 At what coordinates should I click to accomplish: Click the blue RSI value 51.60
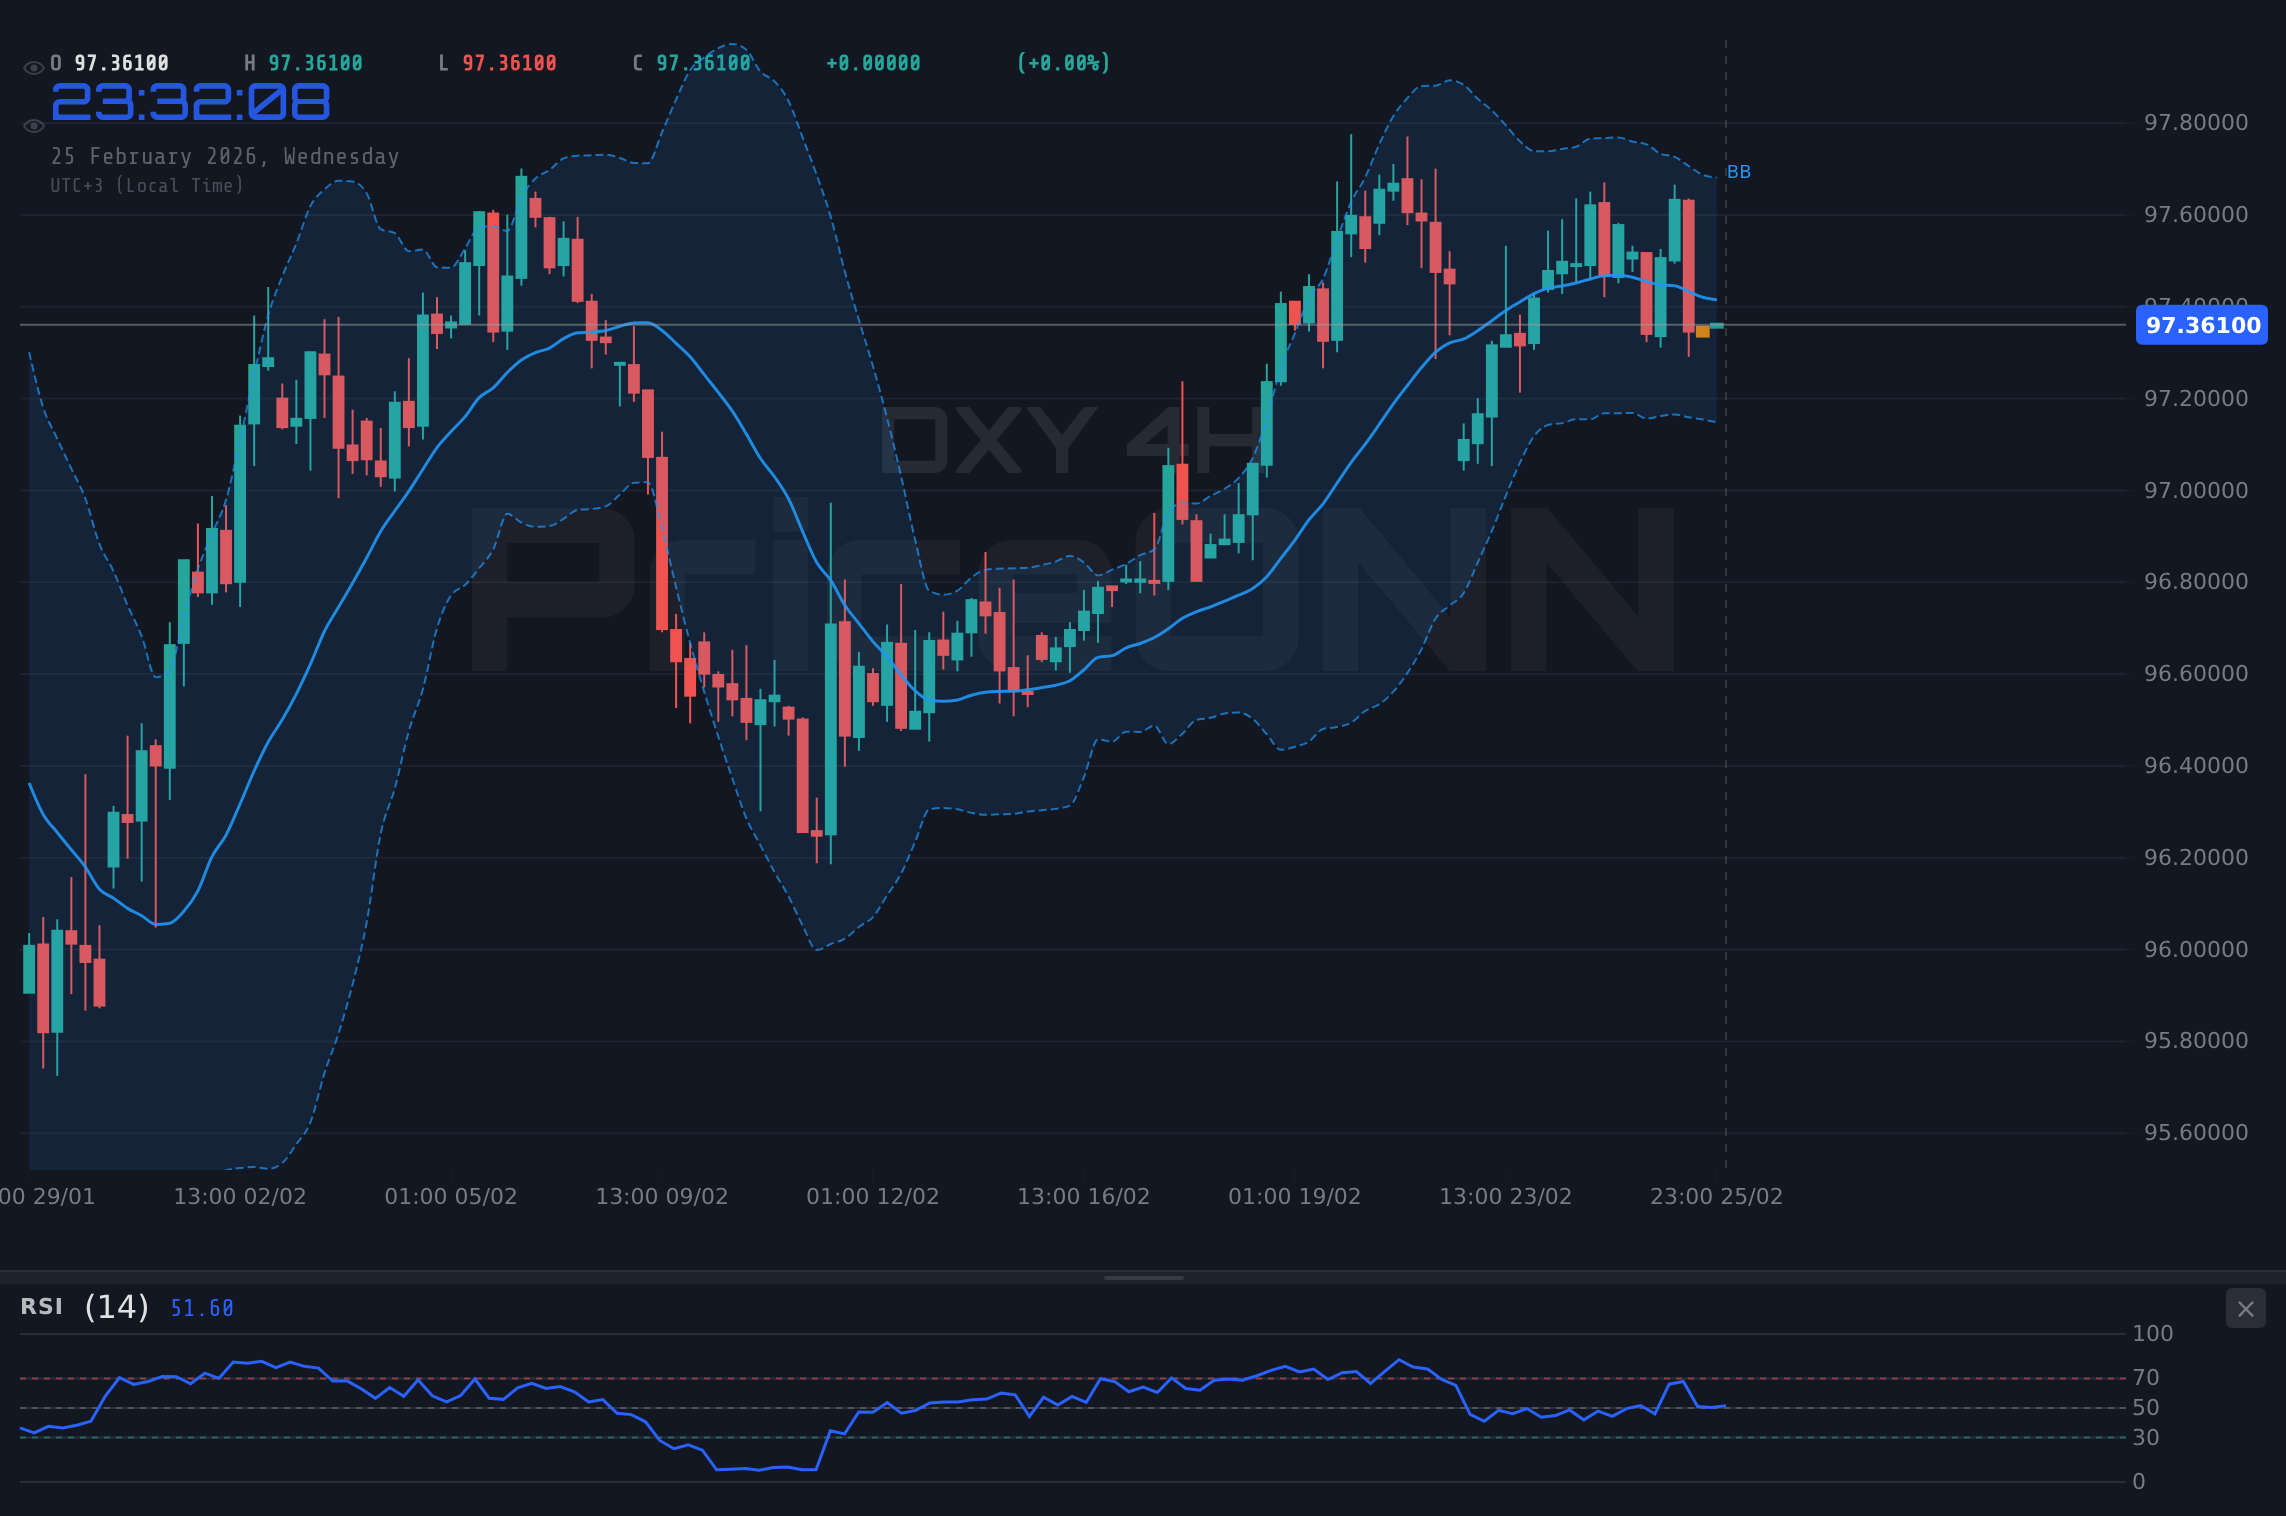200,1308
